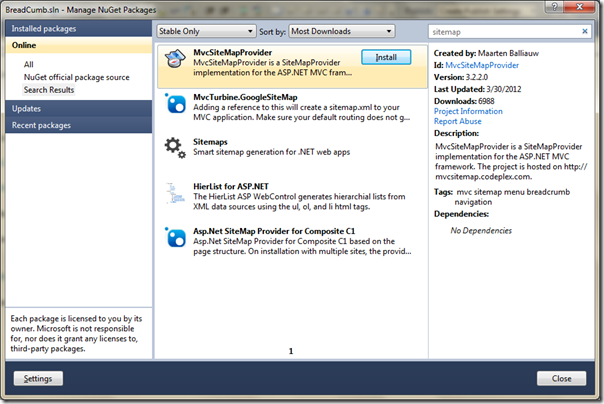Click the Sort by: label
The width and height of the screenshot is (604, 404).
tap(272, 32)
